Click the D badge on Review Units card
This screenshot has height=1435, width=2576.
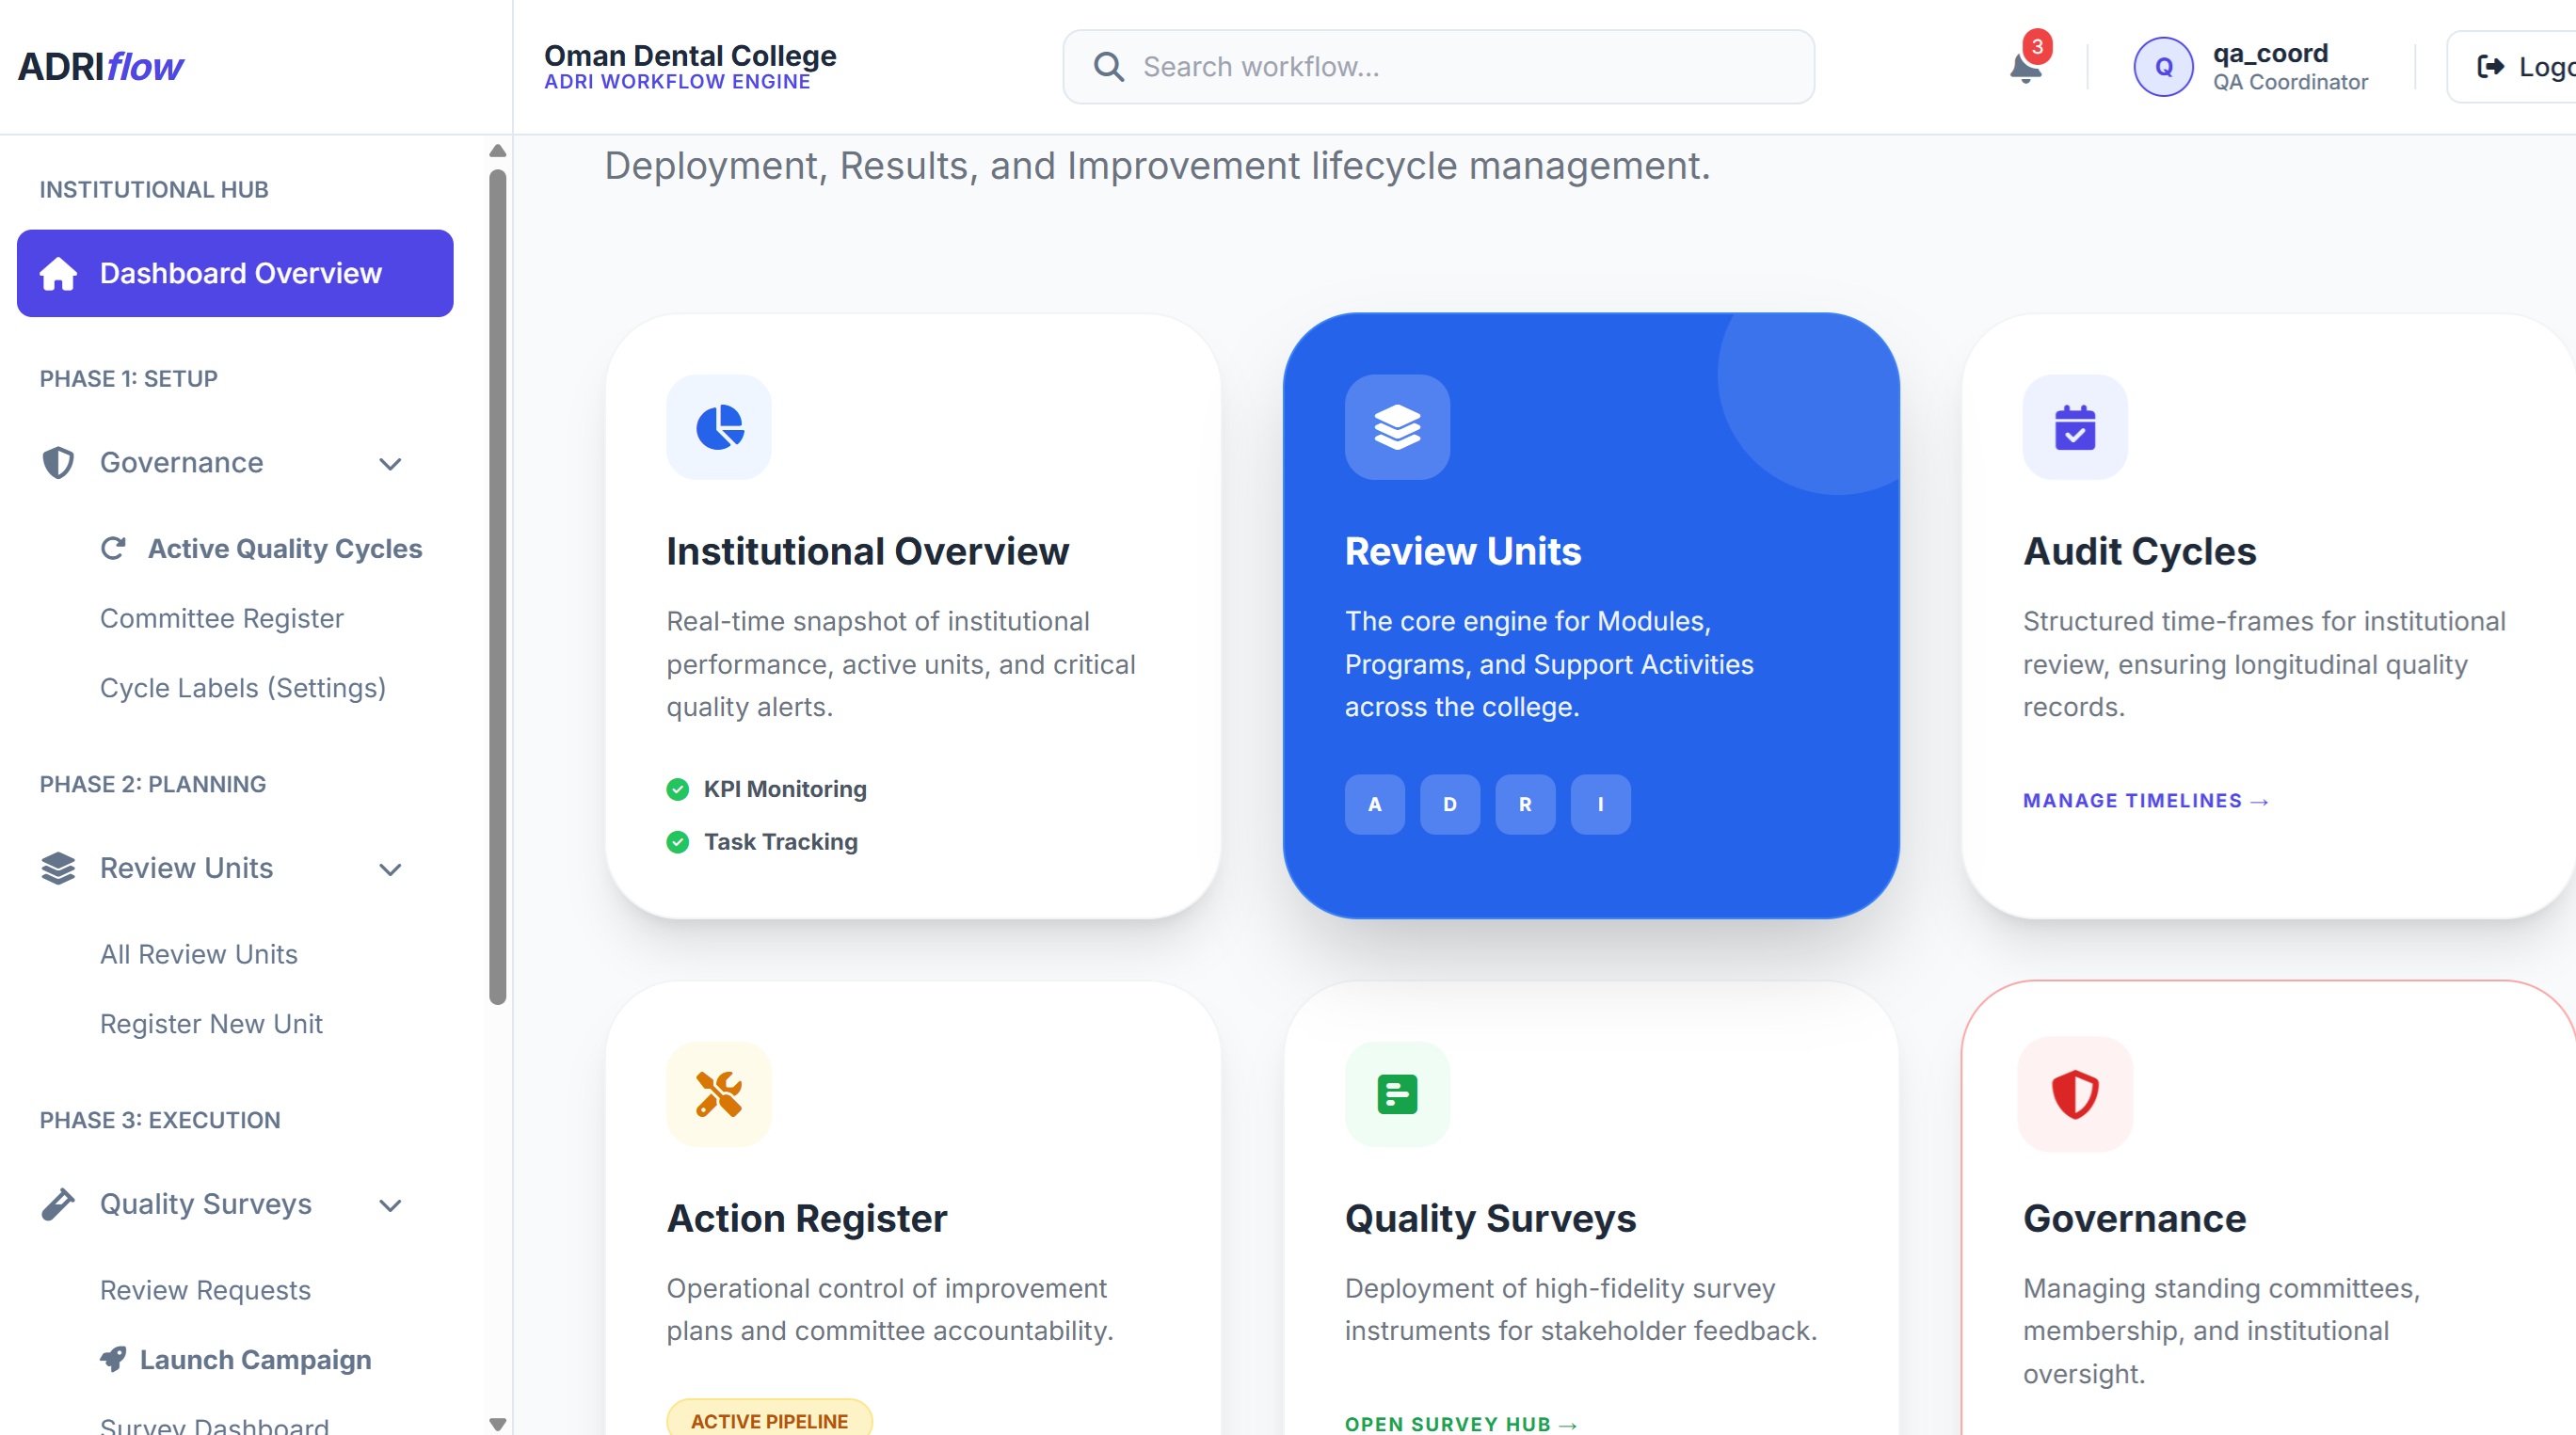(1450, 804)
